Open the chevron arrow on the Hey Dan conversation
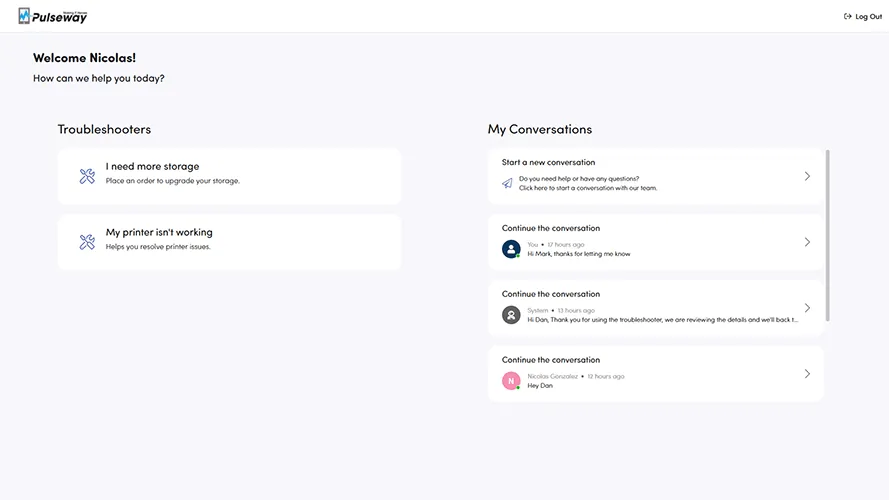 [807, 374]
